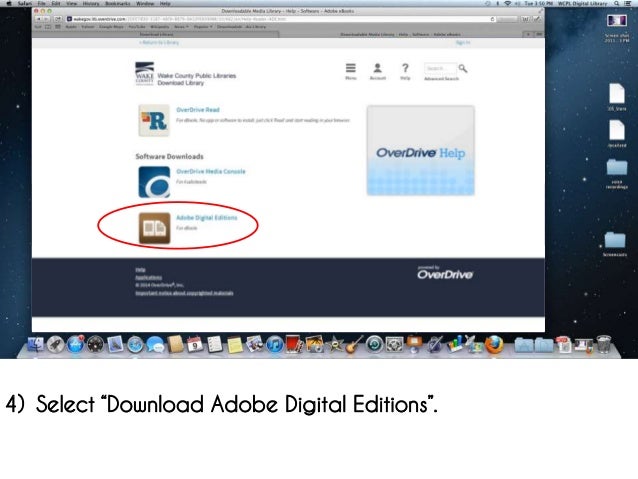Click the OverDrive Media Console icon

[154, 182]
